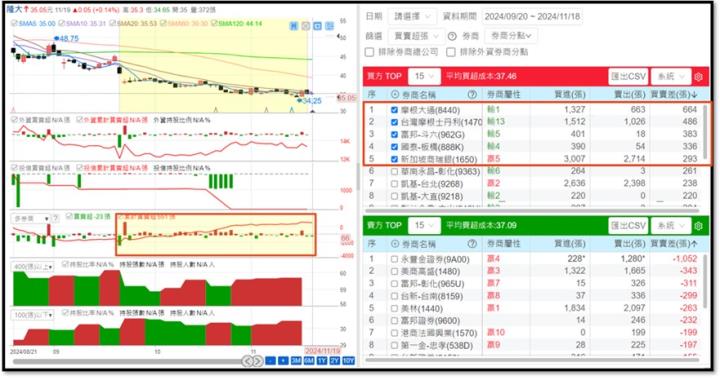Toggle SMA120 moving average checkbox
The width and height of the screenshot is (720, 380).
click(x=214, y=23)
